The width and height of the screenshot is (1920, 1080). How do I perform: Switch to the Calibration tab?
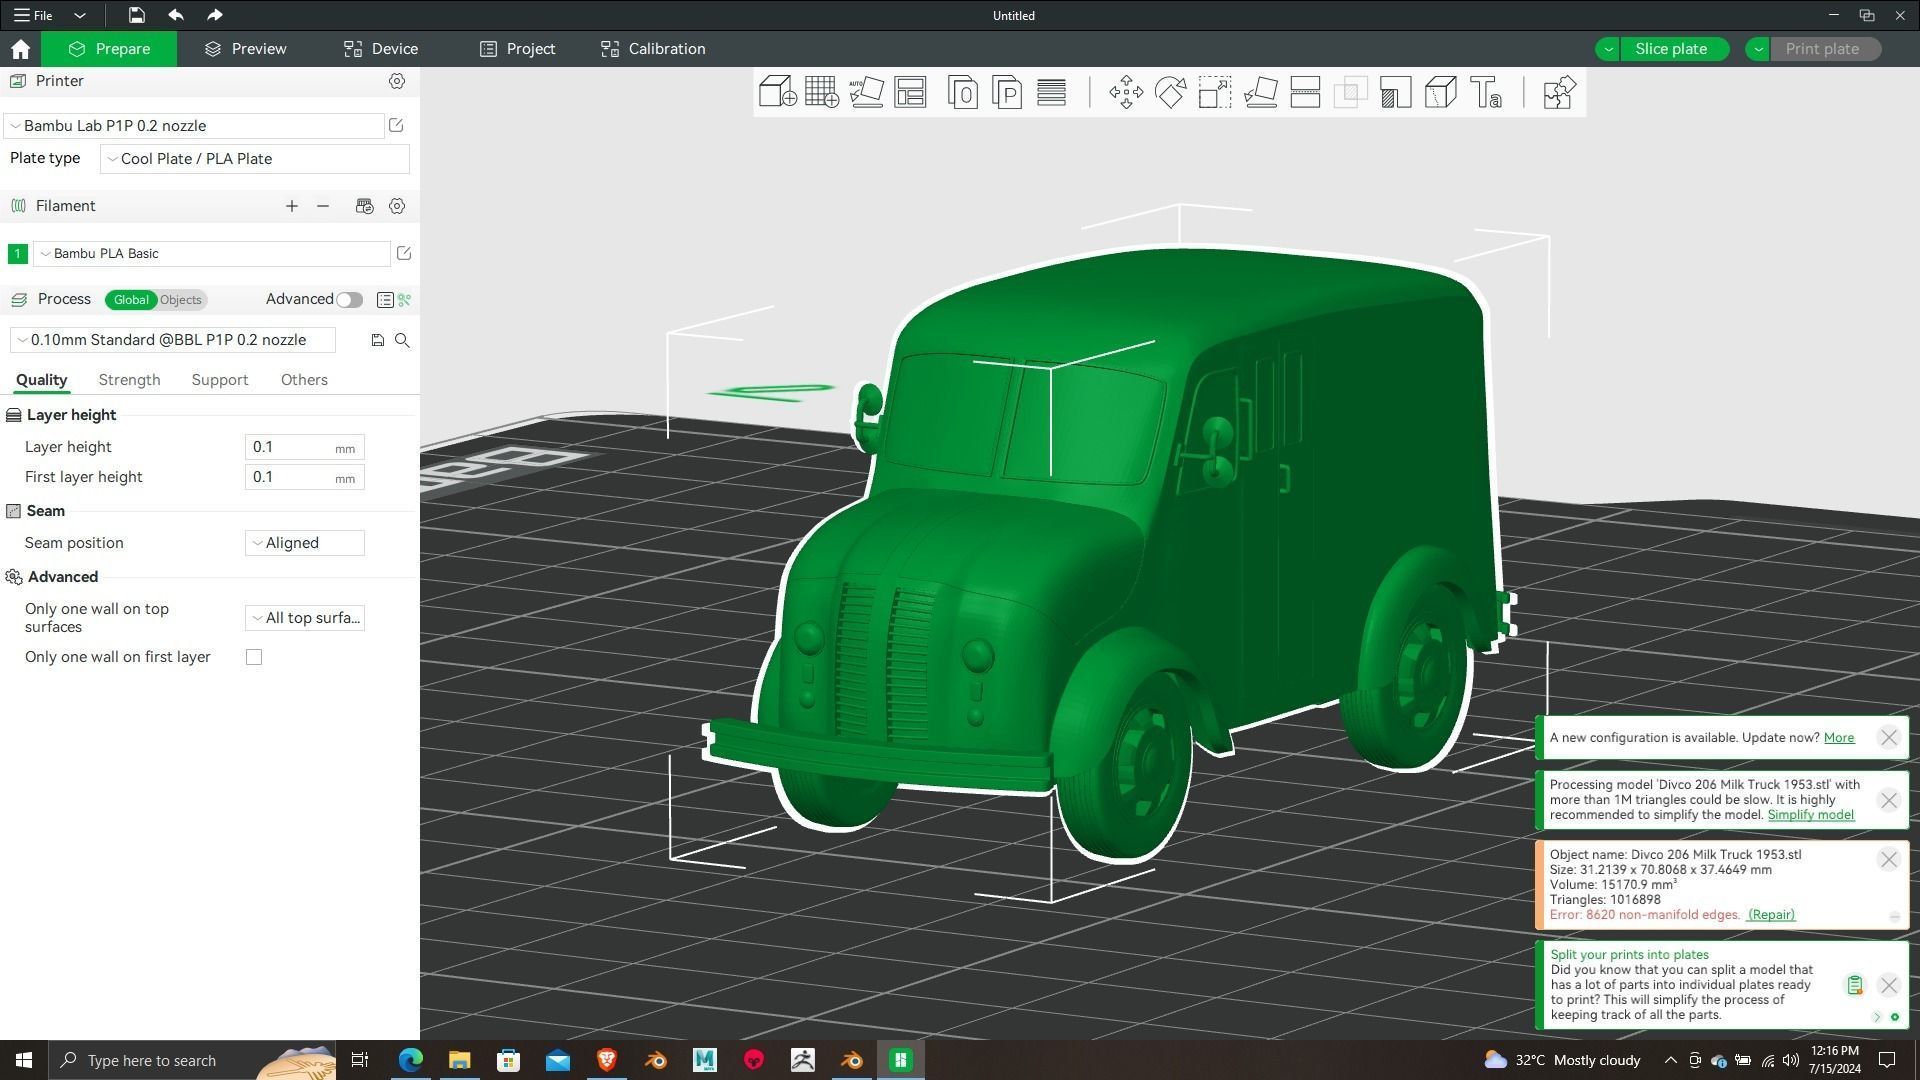(x=653, y=49)
